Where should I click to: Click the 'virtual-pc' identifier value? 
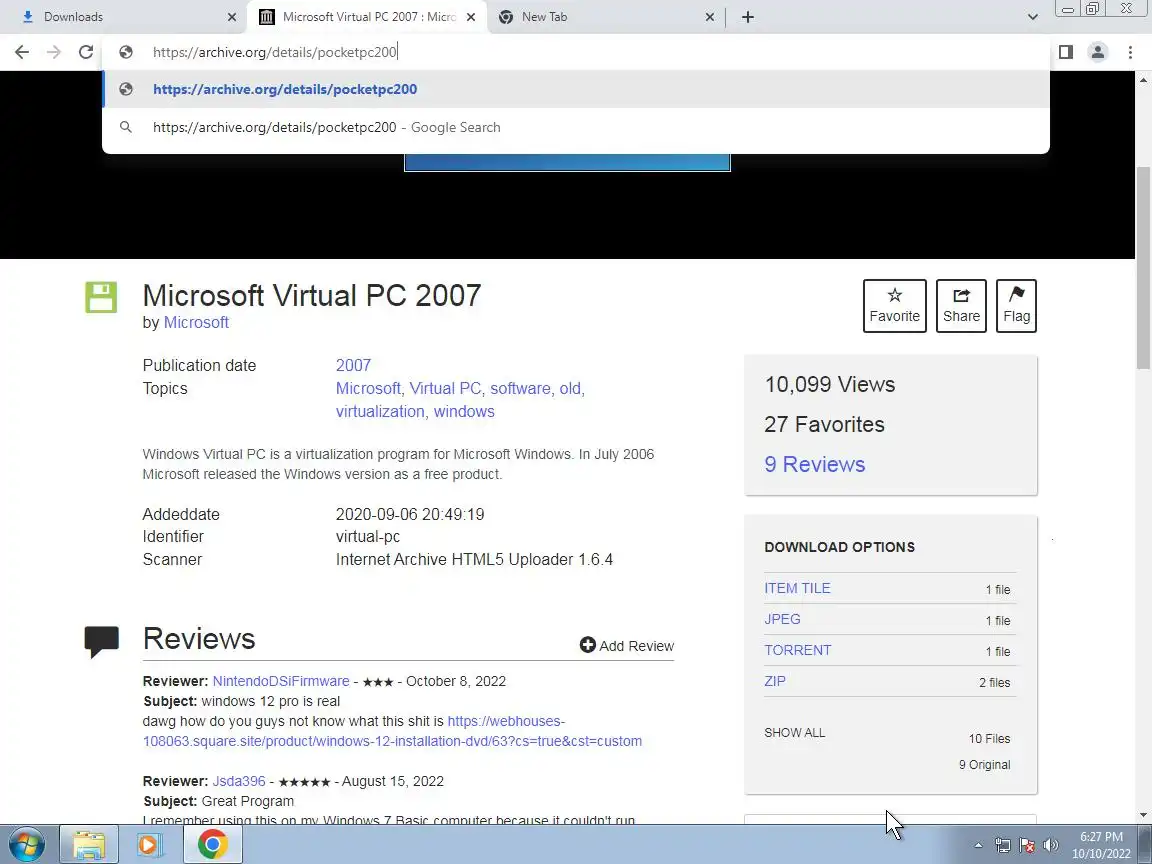click(x=367, y=537)
